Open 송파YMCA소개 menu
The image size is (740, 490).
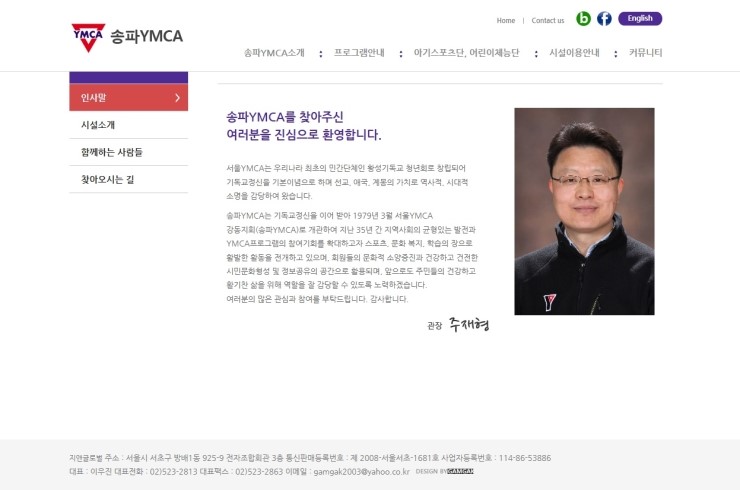tap(274, 53)
